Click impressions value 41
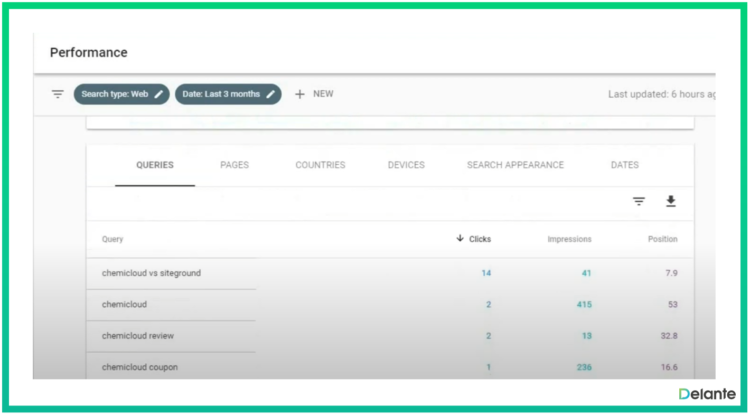Screen dimensions: 750x415 pos(586,273)
